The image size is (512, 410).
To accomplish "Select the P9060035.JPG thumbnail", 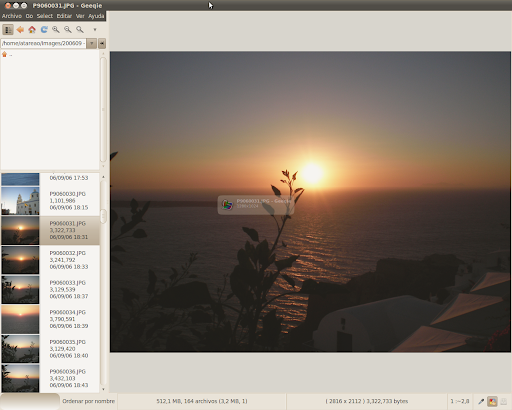I will 20,349.
